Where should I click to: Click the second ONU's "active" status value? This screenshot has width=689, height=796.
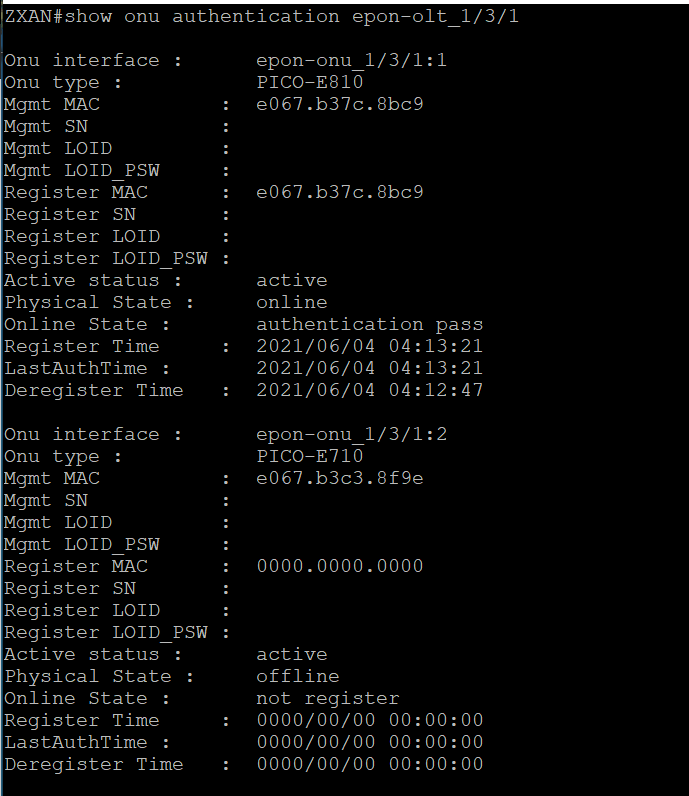point(291,654)
